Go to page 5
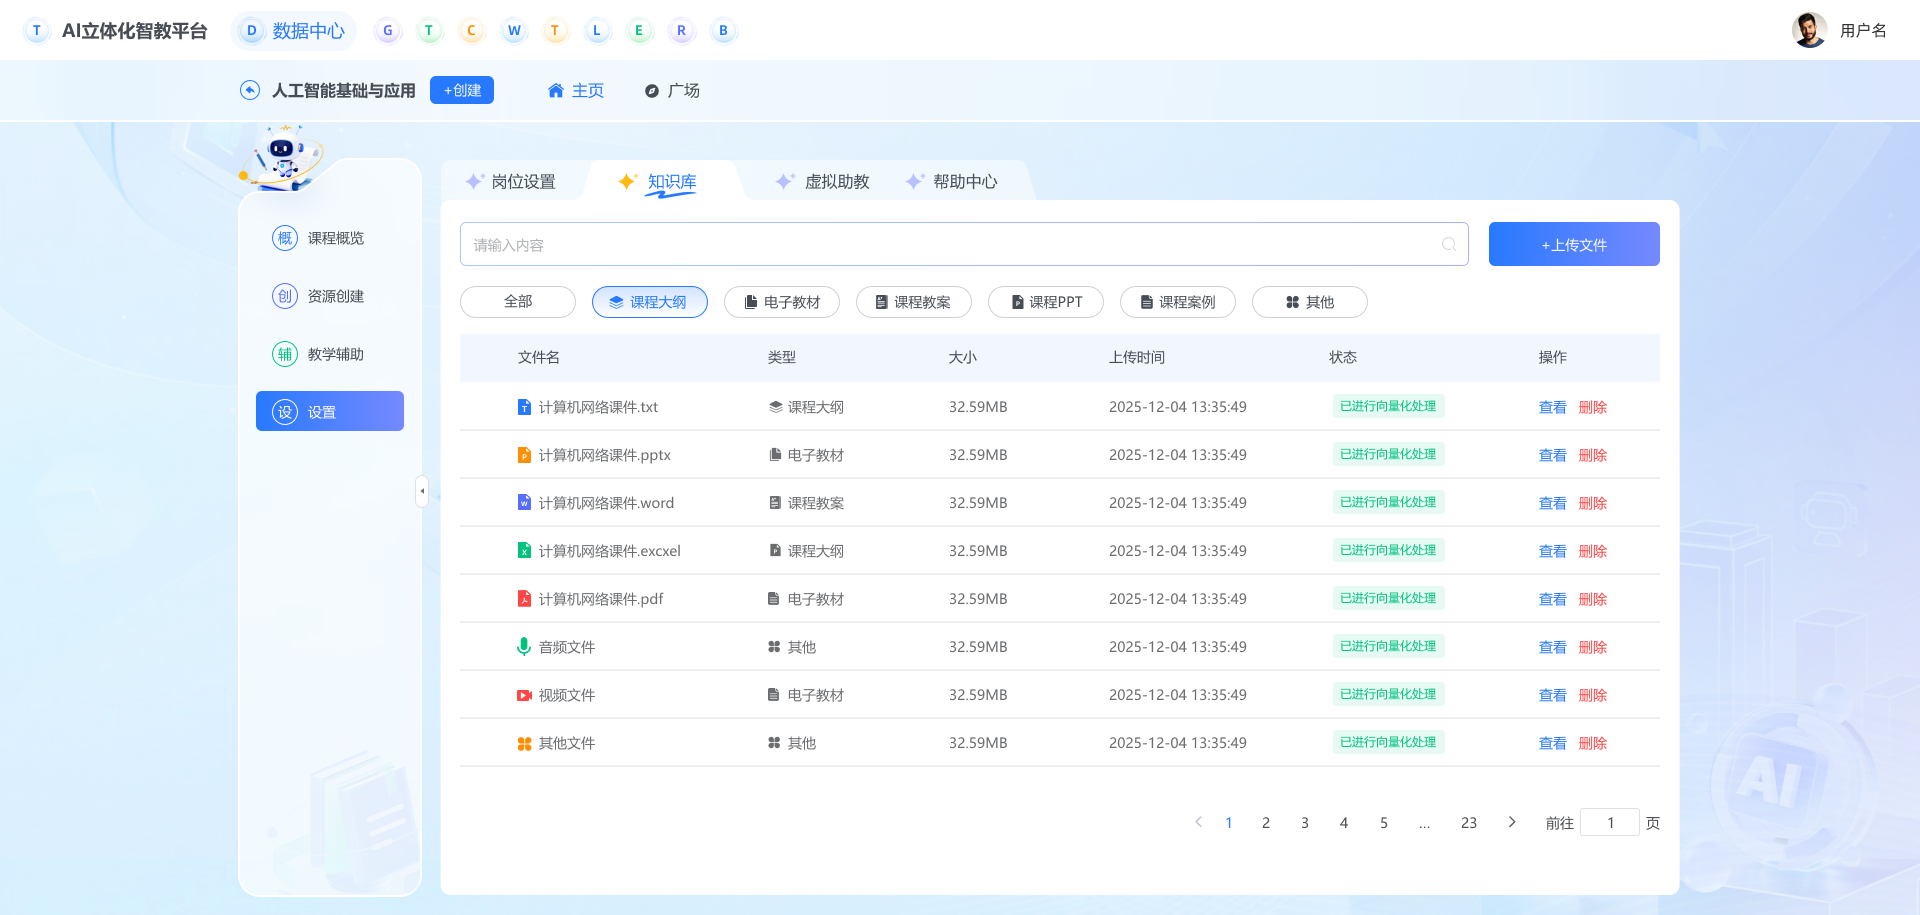 (1384, 822)
